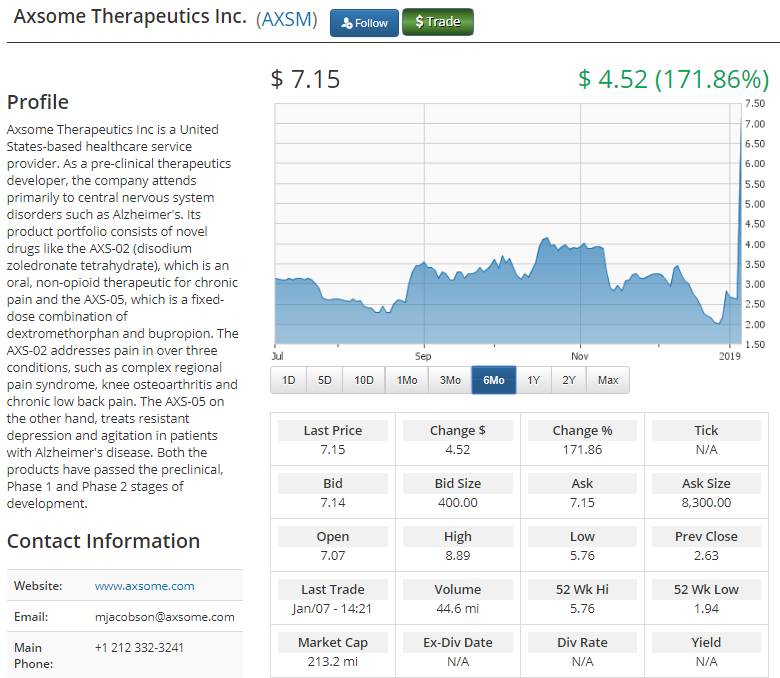The height and width of the screenshot is (678, 780).
Task: Click the Div Rate header
Action: pyautogui.click(x=583, y=642)
